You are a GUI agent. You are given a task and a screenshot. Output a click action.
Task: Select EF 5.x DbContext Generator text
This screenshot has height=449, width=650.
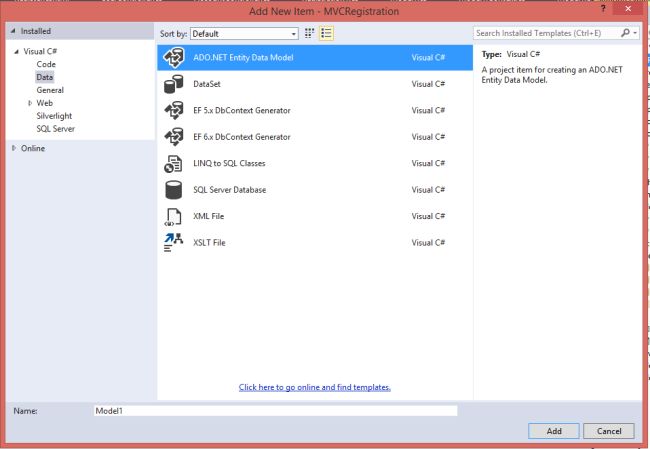pyautogui.click(x=242, y=111)
